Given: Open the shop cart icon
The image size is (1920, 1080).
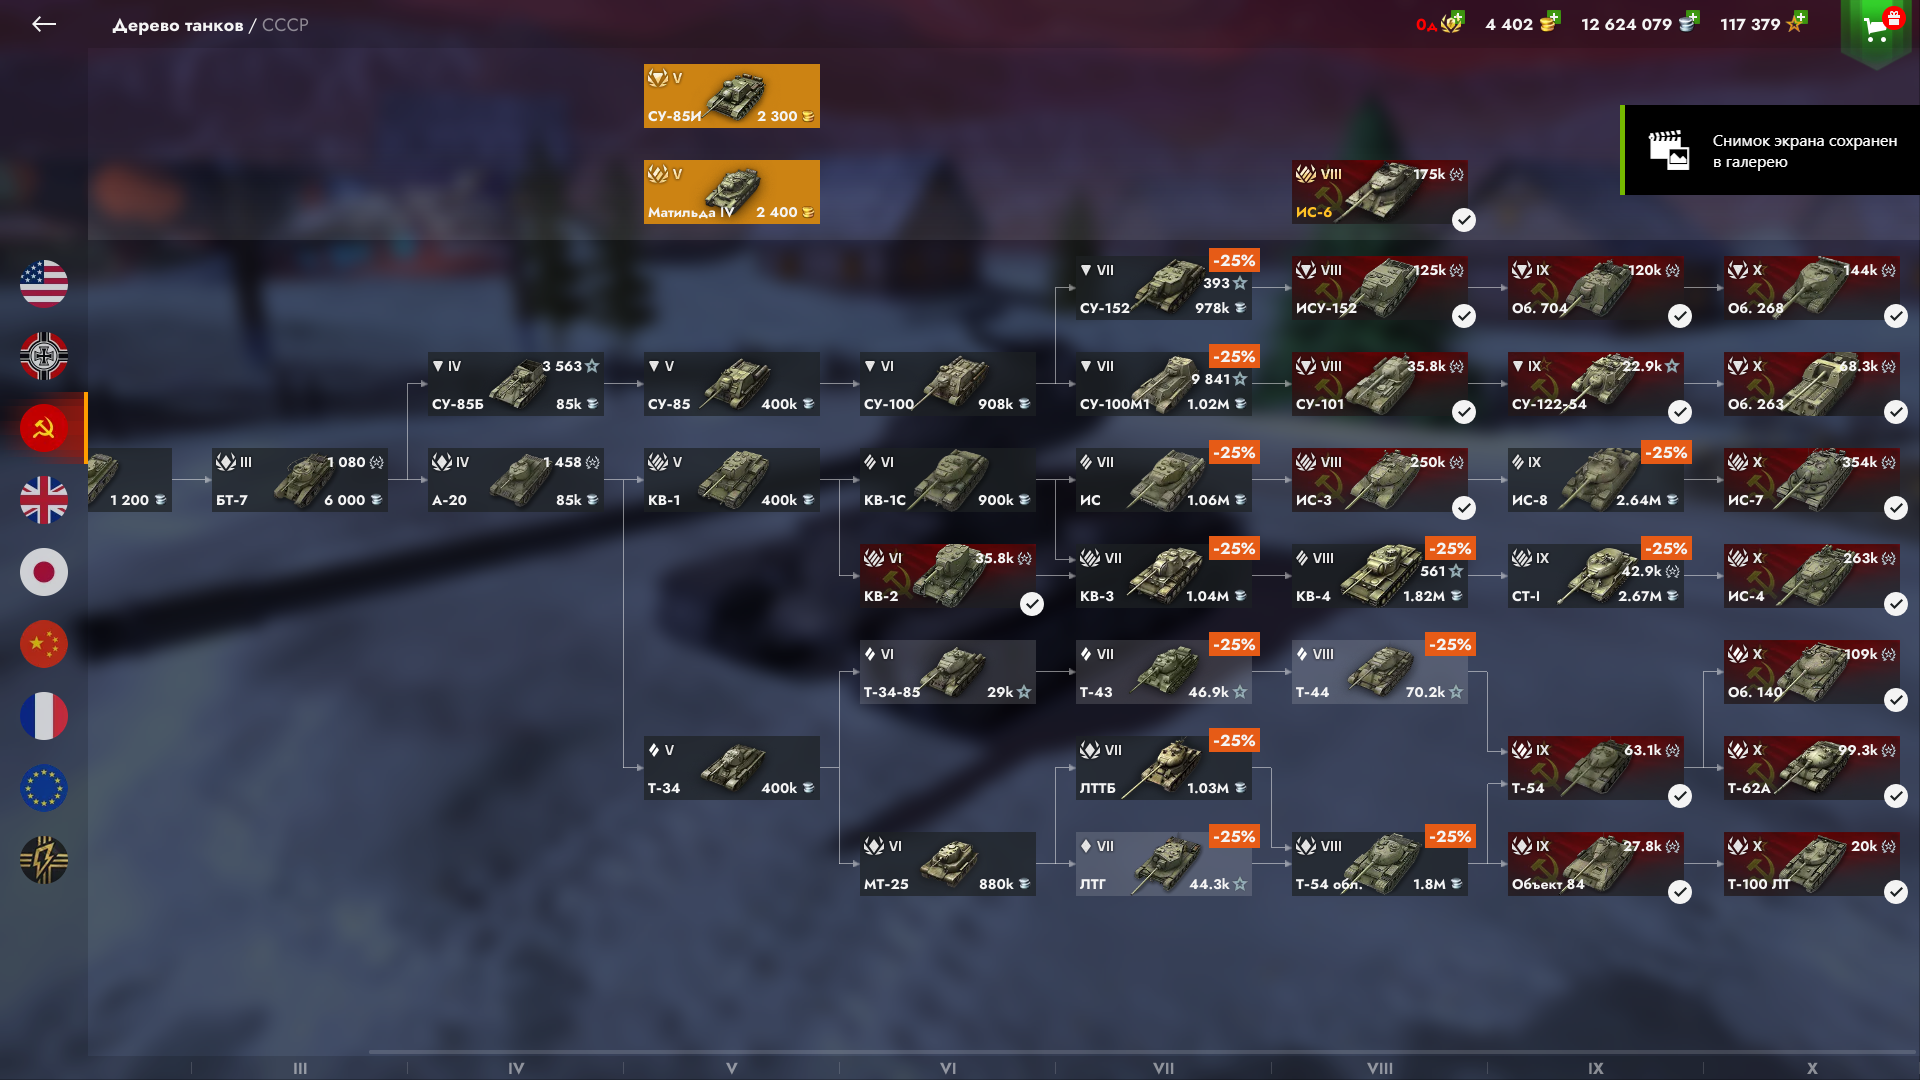Looking at the screenshot, I should pyautogui.click(x=1876, y=28).
